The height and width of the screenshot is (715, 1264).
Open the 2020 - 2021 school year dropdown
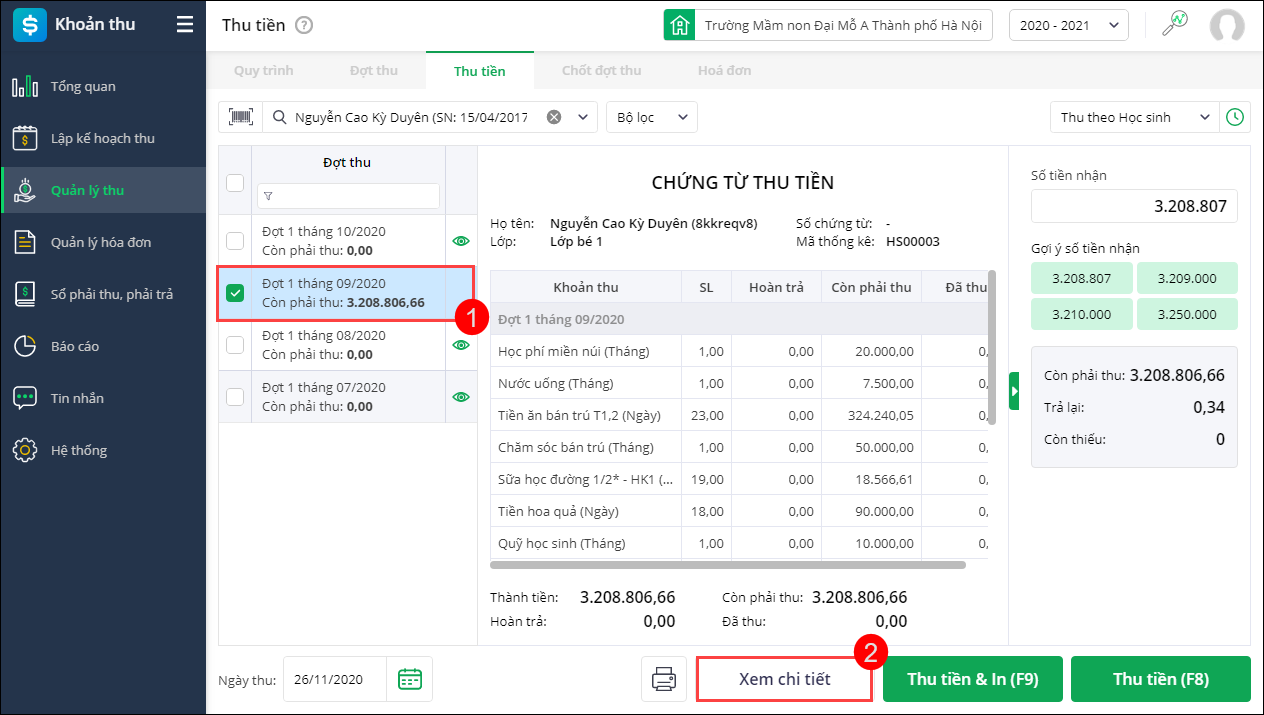(x=1068, y=25)
